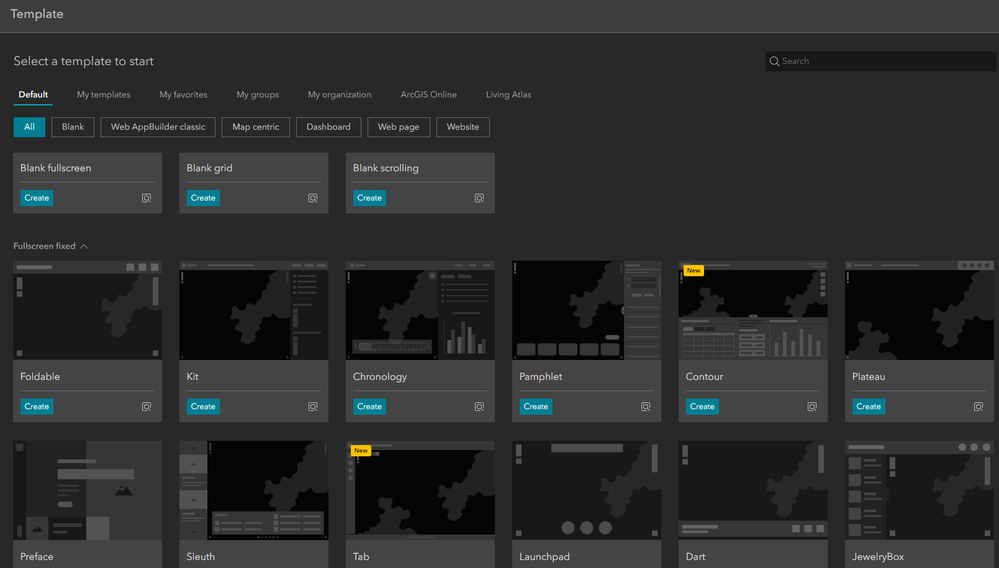Image resolution: width=999 pixels, height=568 pixels.
Task: Select the Tab template thumbnail
Action: 420,490
